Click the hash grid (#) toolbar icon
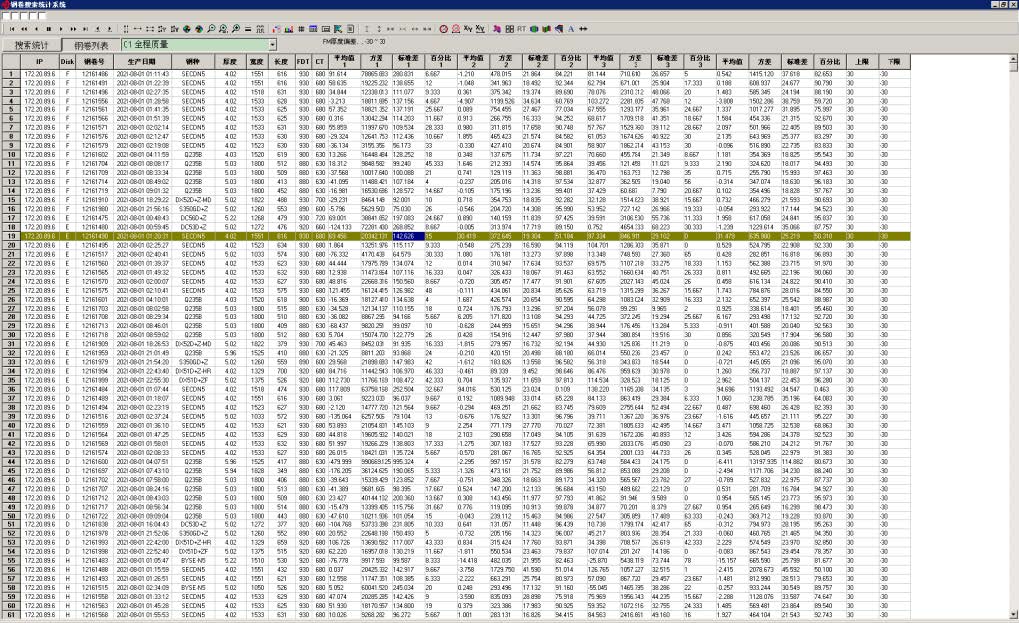 point(301,29)
